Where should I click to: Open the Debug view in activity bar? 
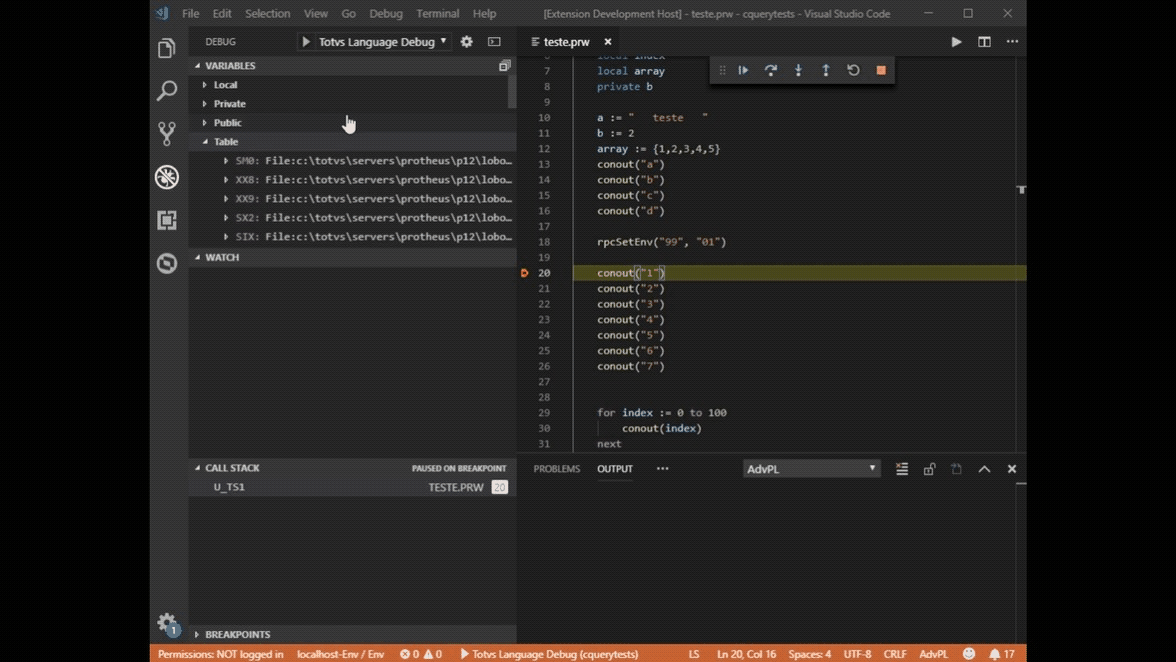(x=166, y=177)
